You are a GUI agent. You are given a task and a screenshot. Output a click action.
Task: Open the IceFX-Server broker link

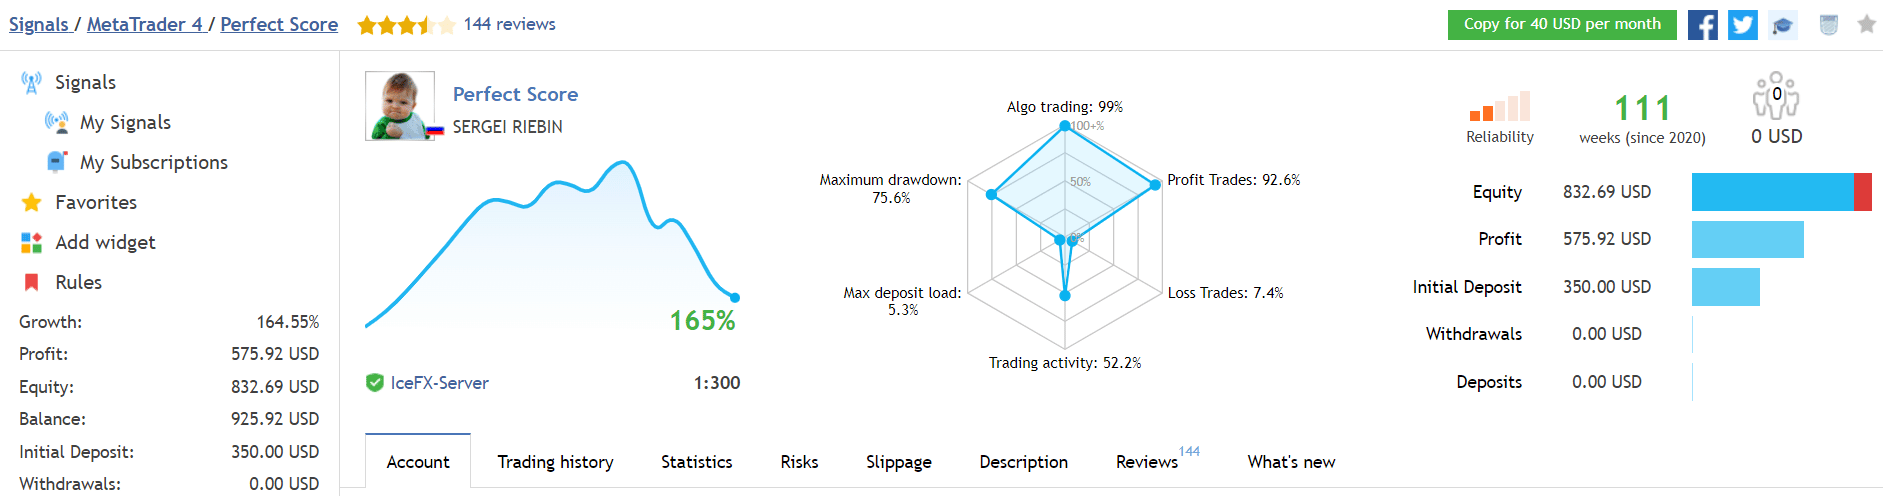439,383
